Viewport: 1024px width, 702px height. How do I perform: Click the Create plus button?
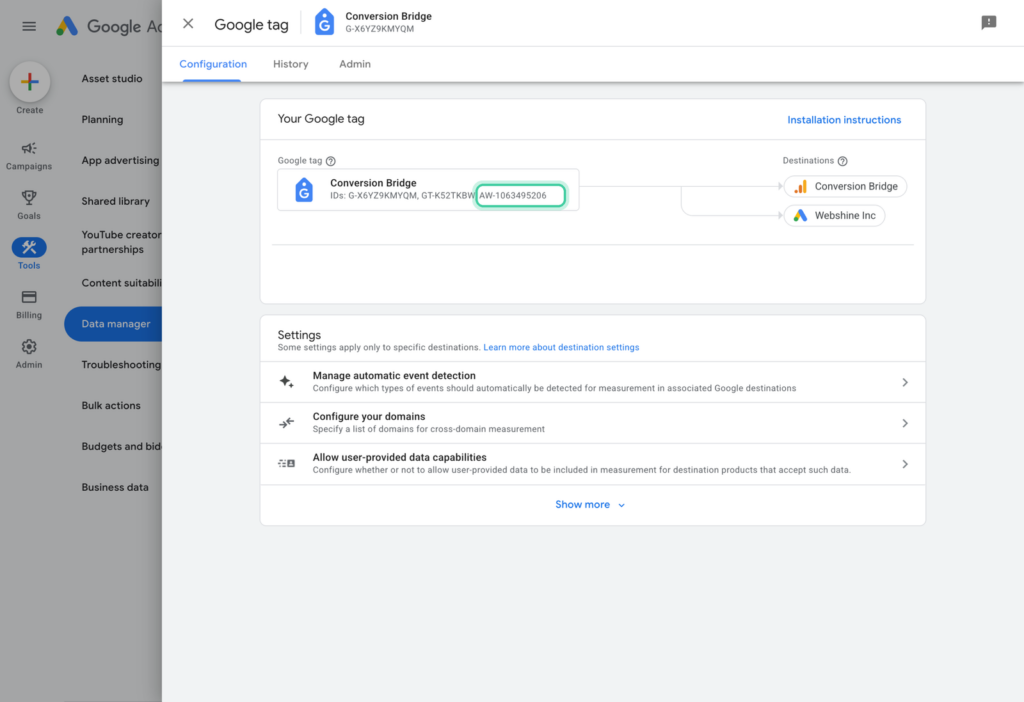coord(29,82)
